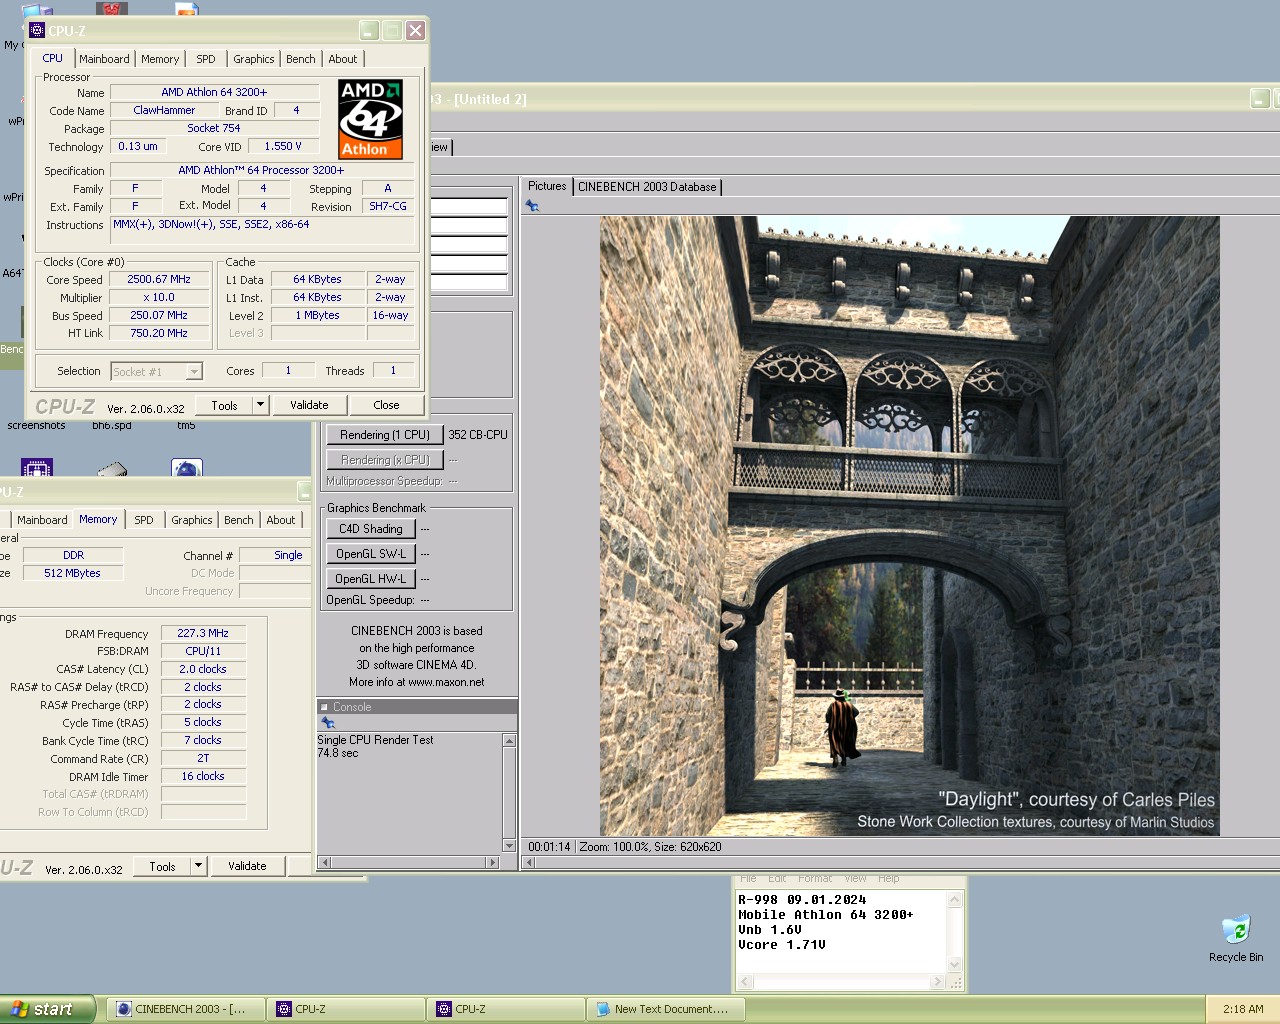Click in Notepad text area
This screenshot has height=1024, width=1280.
pyautogui.click(x=841, y=933)
